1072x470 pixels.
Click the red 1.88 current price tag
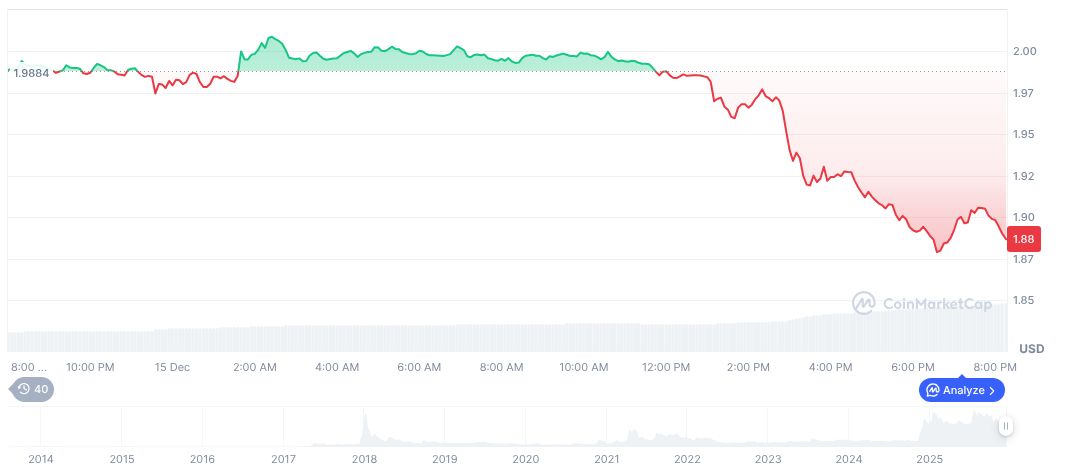click(1025, 239)
